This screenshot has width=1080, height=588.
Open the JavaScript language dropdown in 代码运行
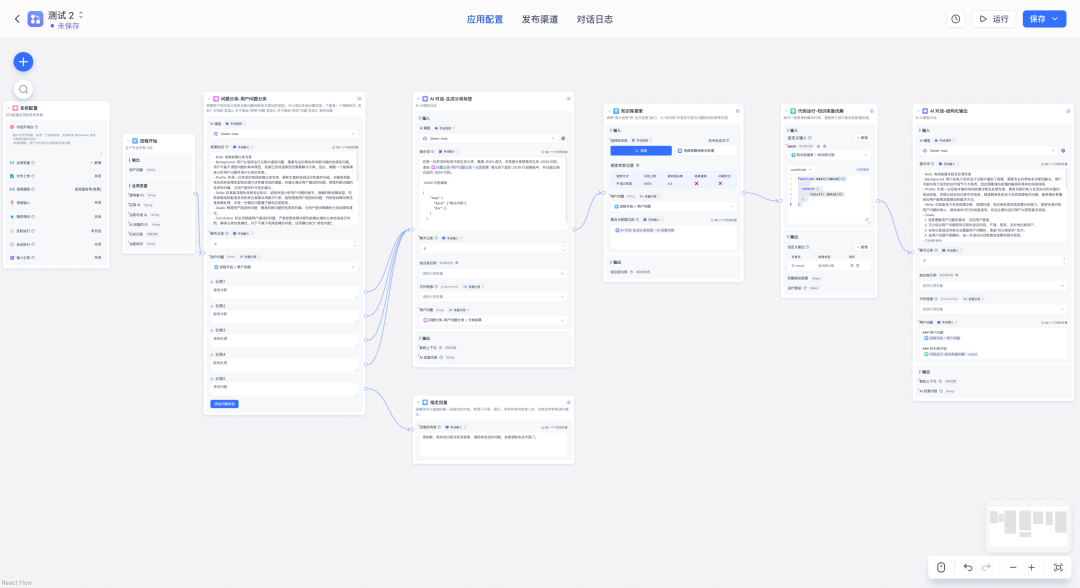point(800,169)
